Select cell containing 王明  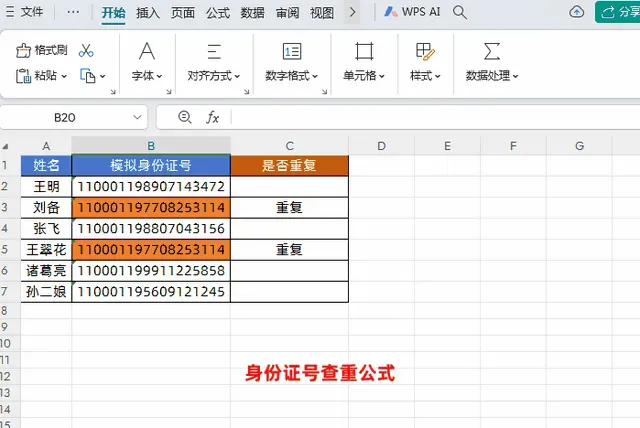pos(46,186)
